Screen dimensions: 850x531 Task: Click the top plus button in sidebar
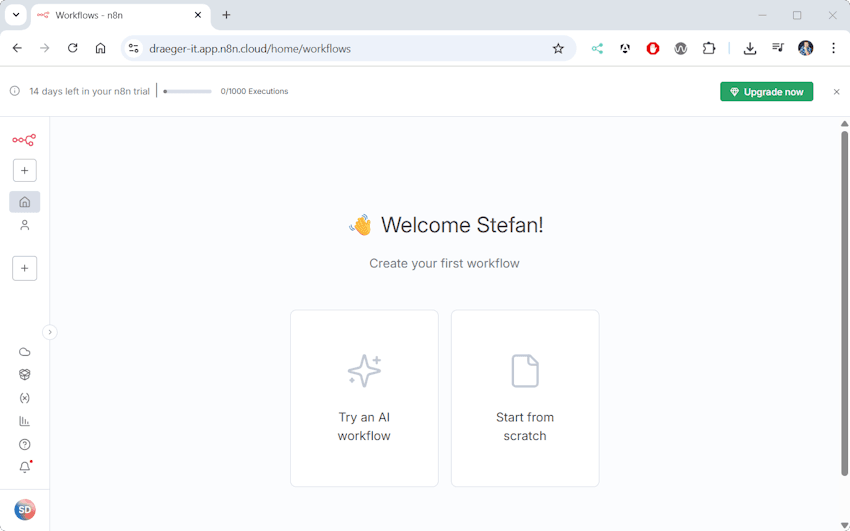coord(24,171)
